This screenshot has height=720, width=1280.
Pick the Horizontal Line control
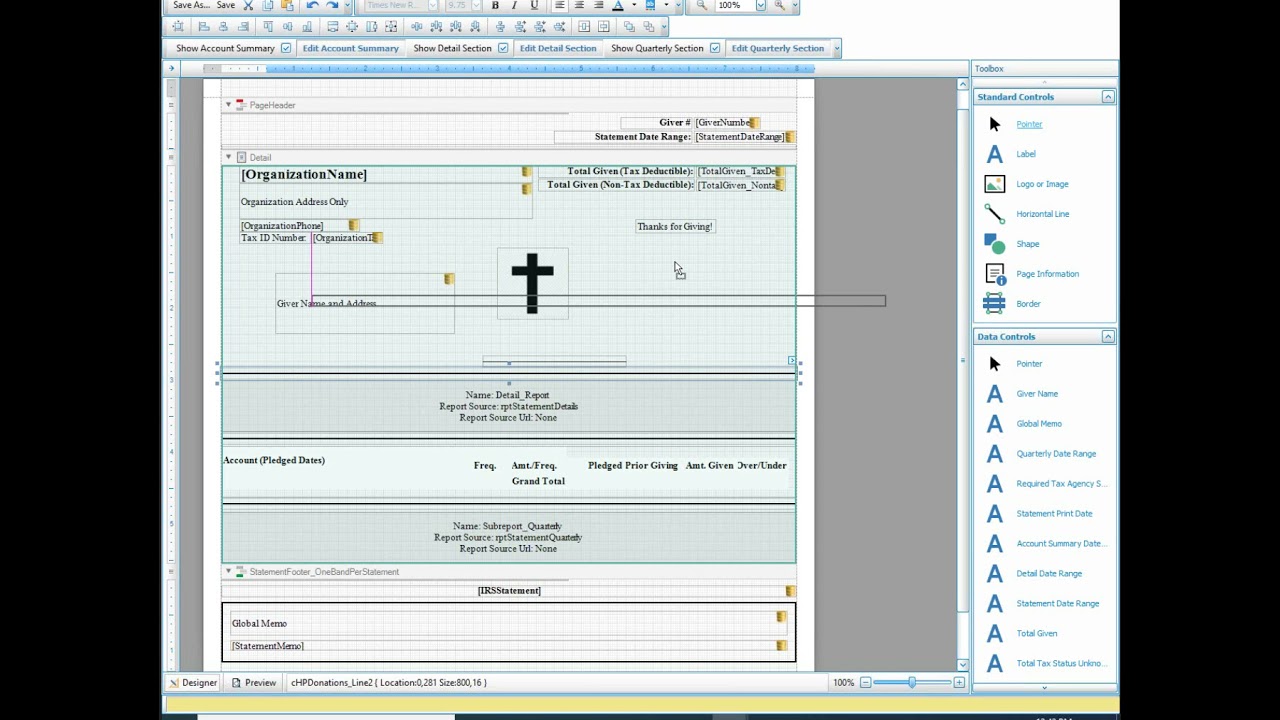1042,214
